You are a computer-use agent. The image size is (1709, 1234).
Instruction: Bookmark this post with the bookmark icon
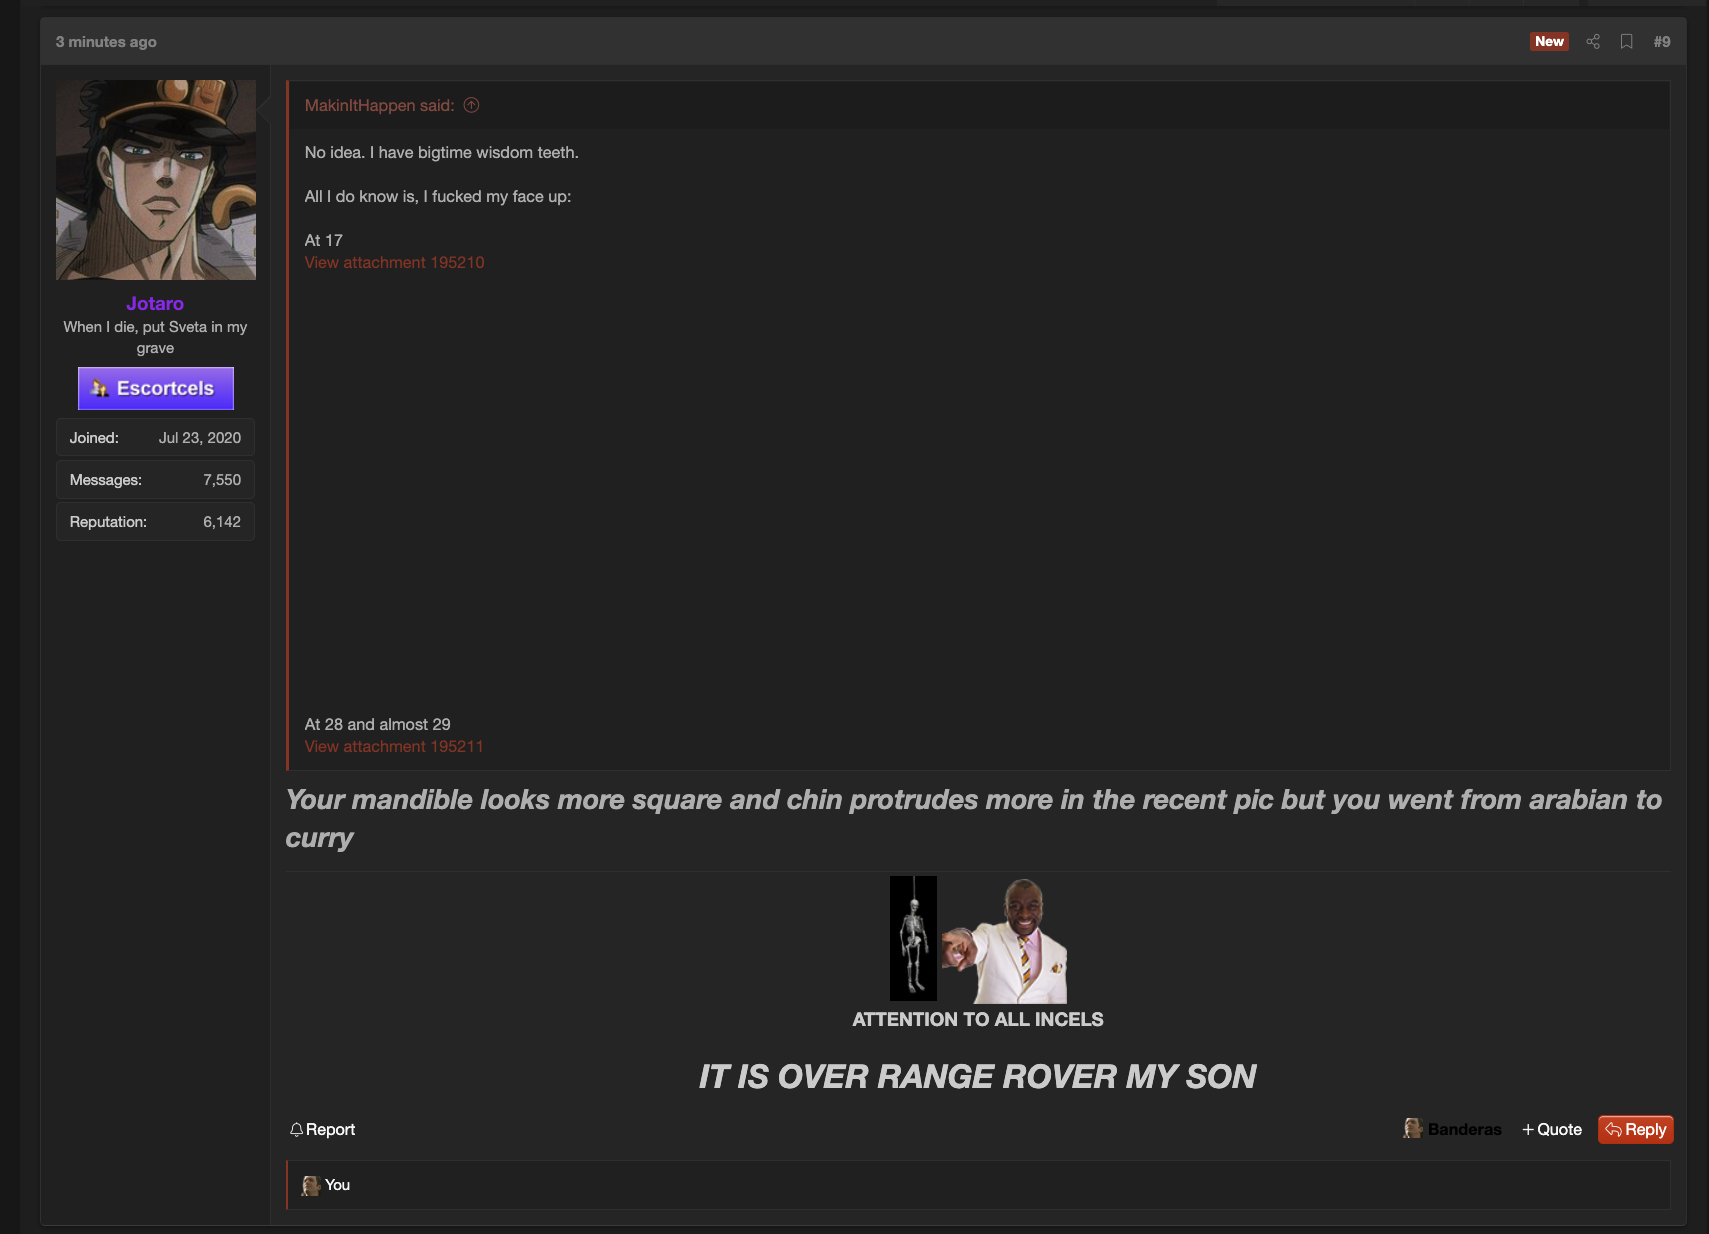point(1627,41)
